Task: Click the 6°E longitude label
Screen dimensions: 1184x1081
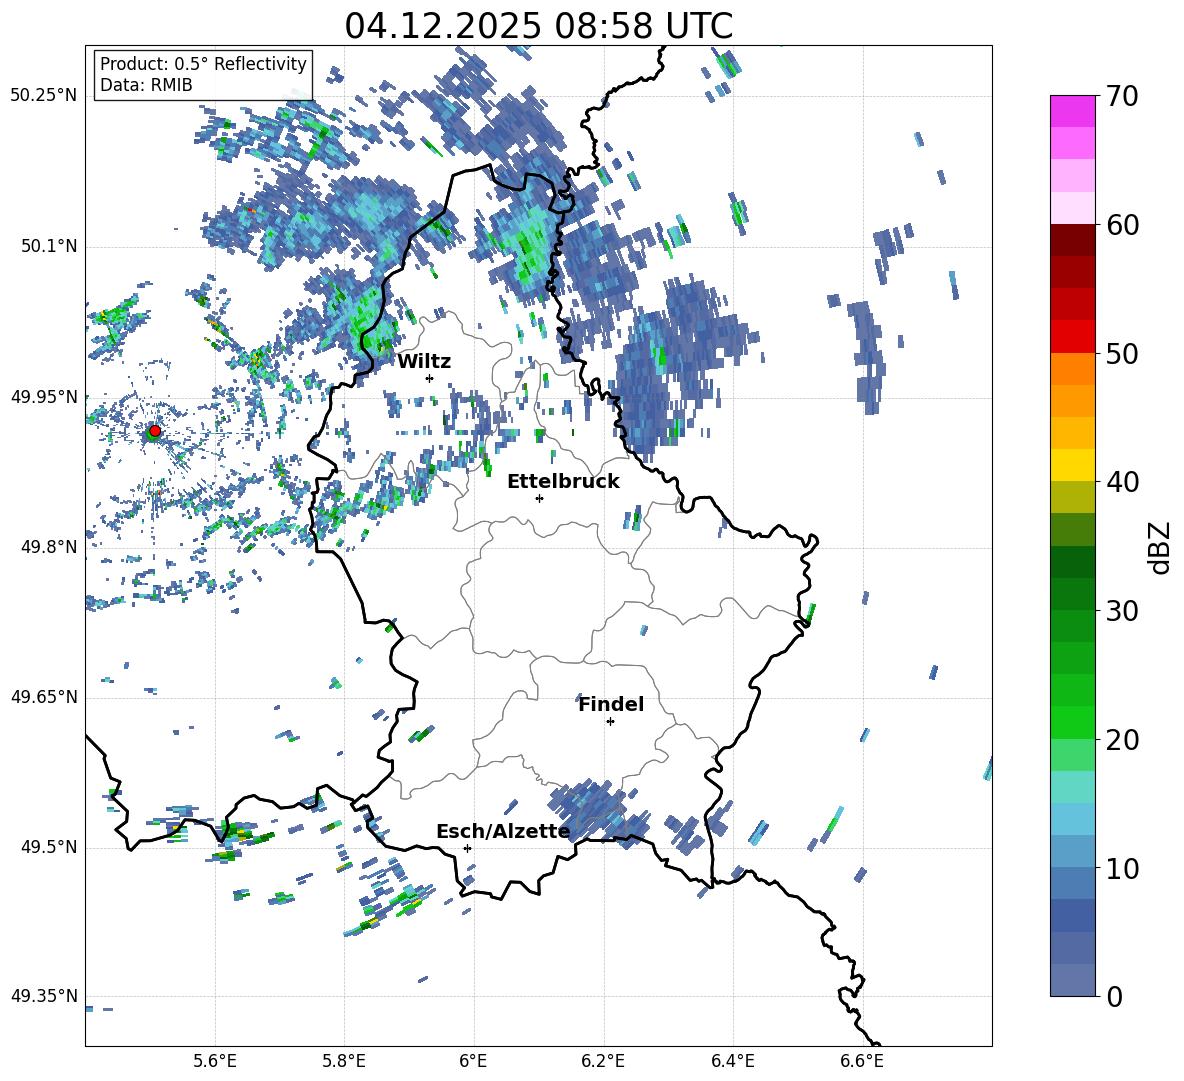Action: 473,1061
